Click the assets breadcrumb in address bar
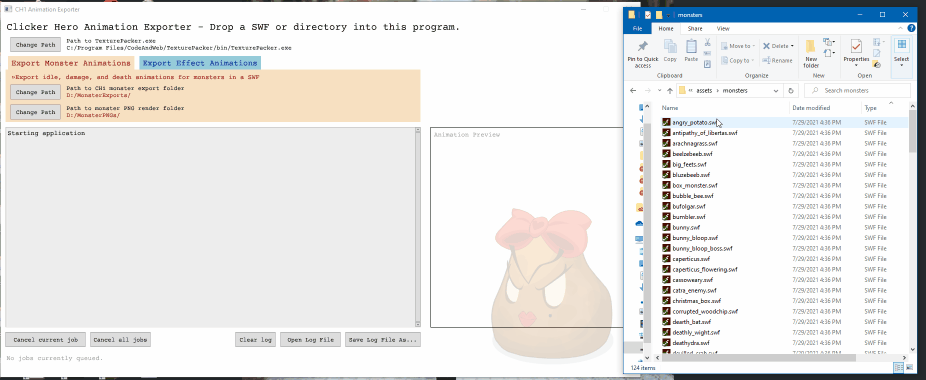The width and height of the screenshot is (926, 380). point(705,91)
